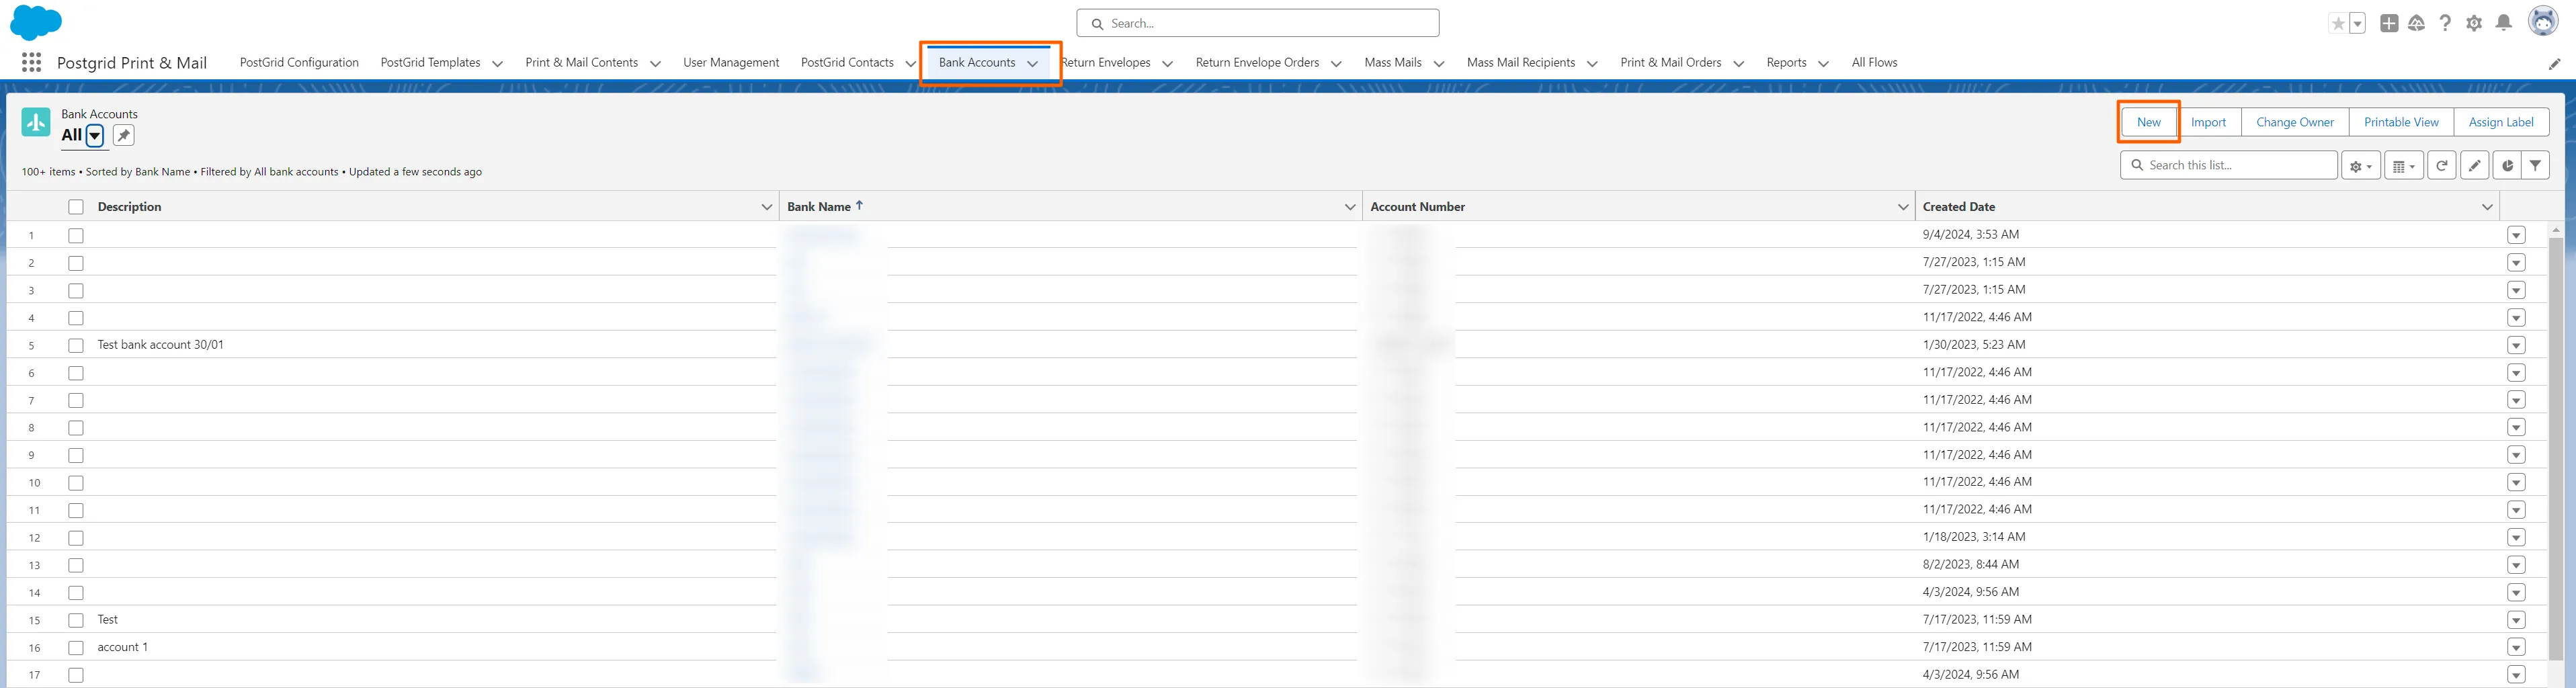2576x688 pixels.
Task: Select the checkbox for row 5
Action: coord(76,346)
